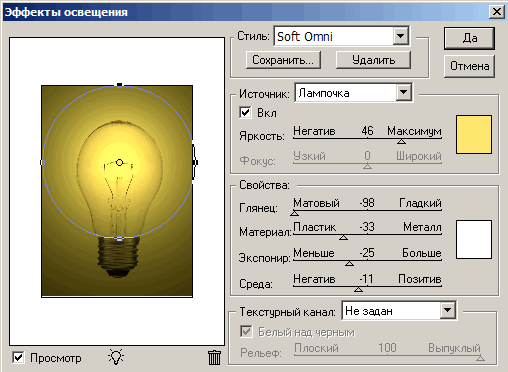Click the light center point in preview
The width and height of the screenshot is (508, 372).
[x=119, y=163]
